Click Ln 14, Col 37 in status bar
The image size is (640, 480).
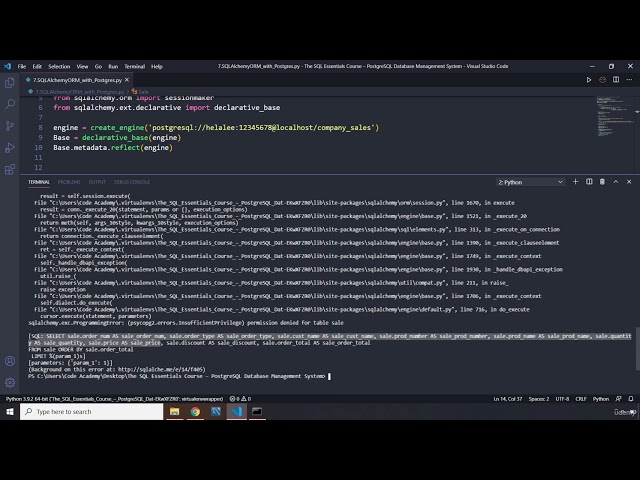coord(507,399)
